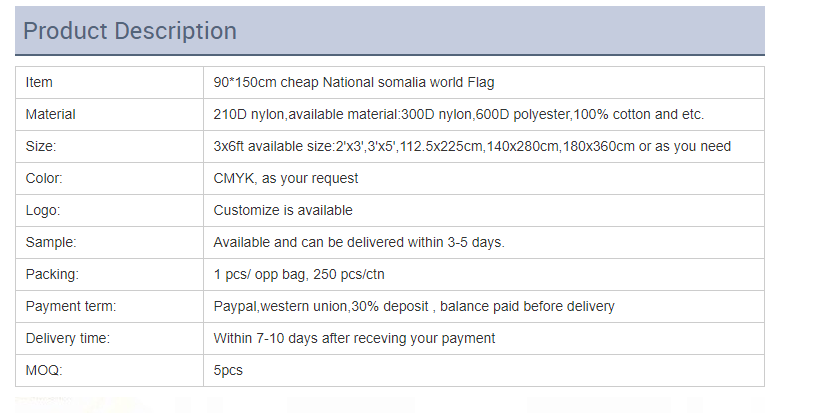Select the 3x6ft available size text
The width and height of the screenshot is (826, 413).
click(x=472, y=146)
